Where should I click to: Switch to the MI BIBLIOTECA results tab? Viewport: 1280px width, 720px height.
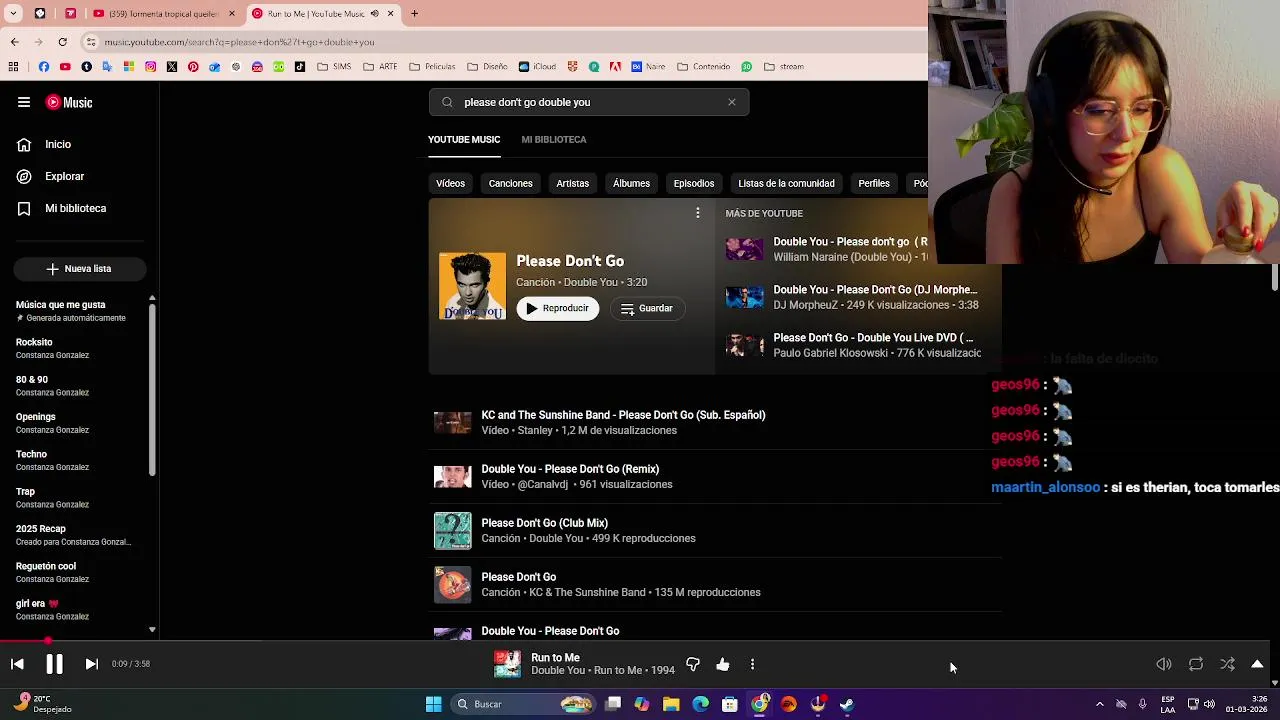[x=553, y=139]
